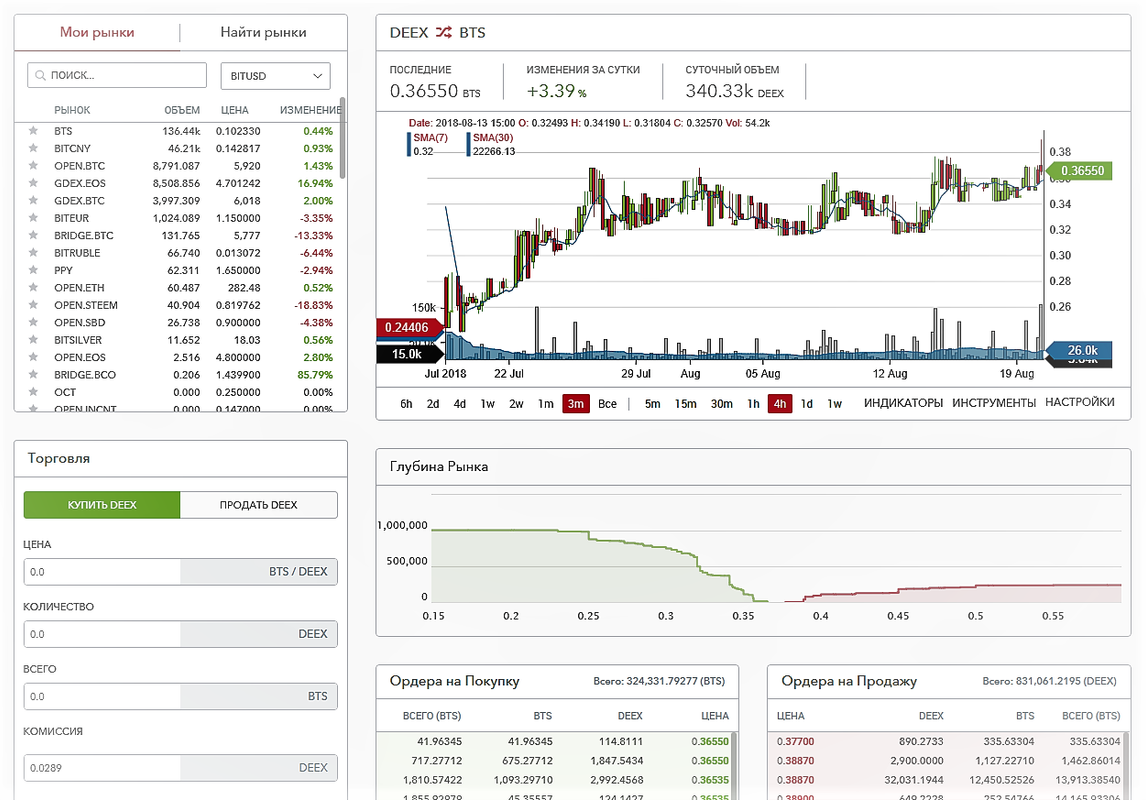The image size is (1146, 800).
Task: Click the Количество input field
Action: tap(181, 634)
